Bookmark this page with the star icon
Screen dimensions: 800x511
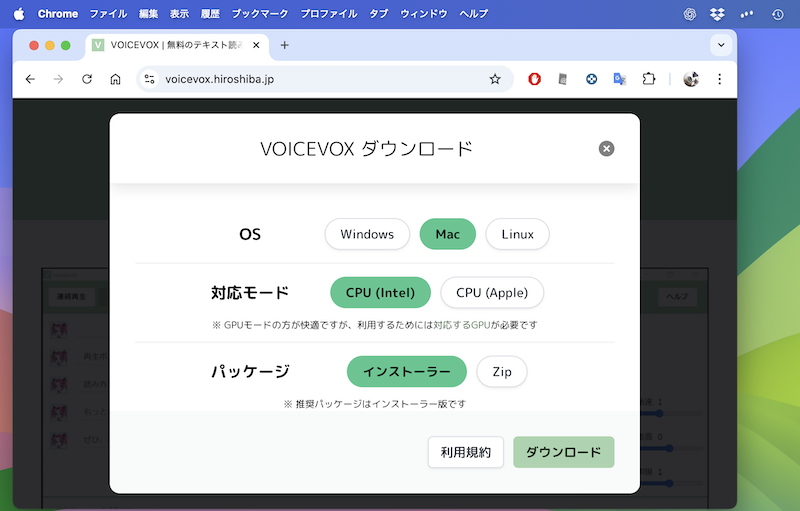(x=495, y=79)
